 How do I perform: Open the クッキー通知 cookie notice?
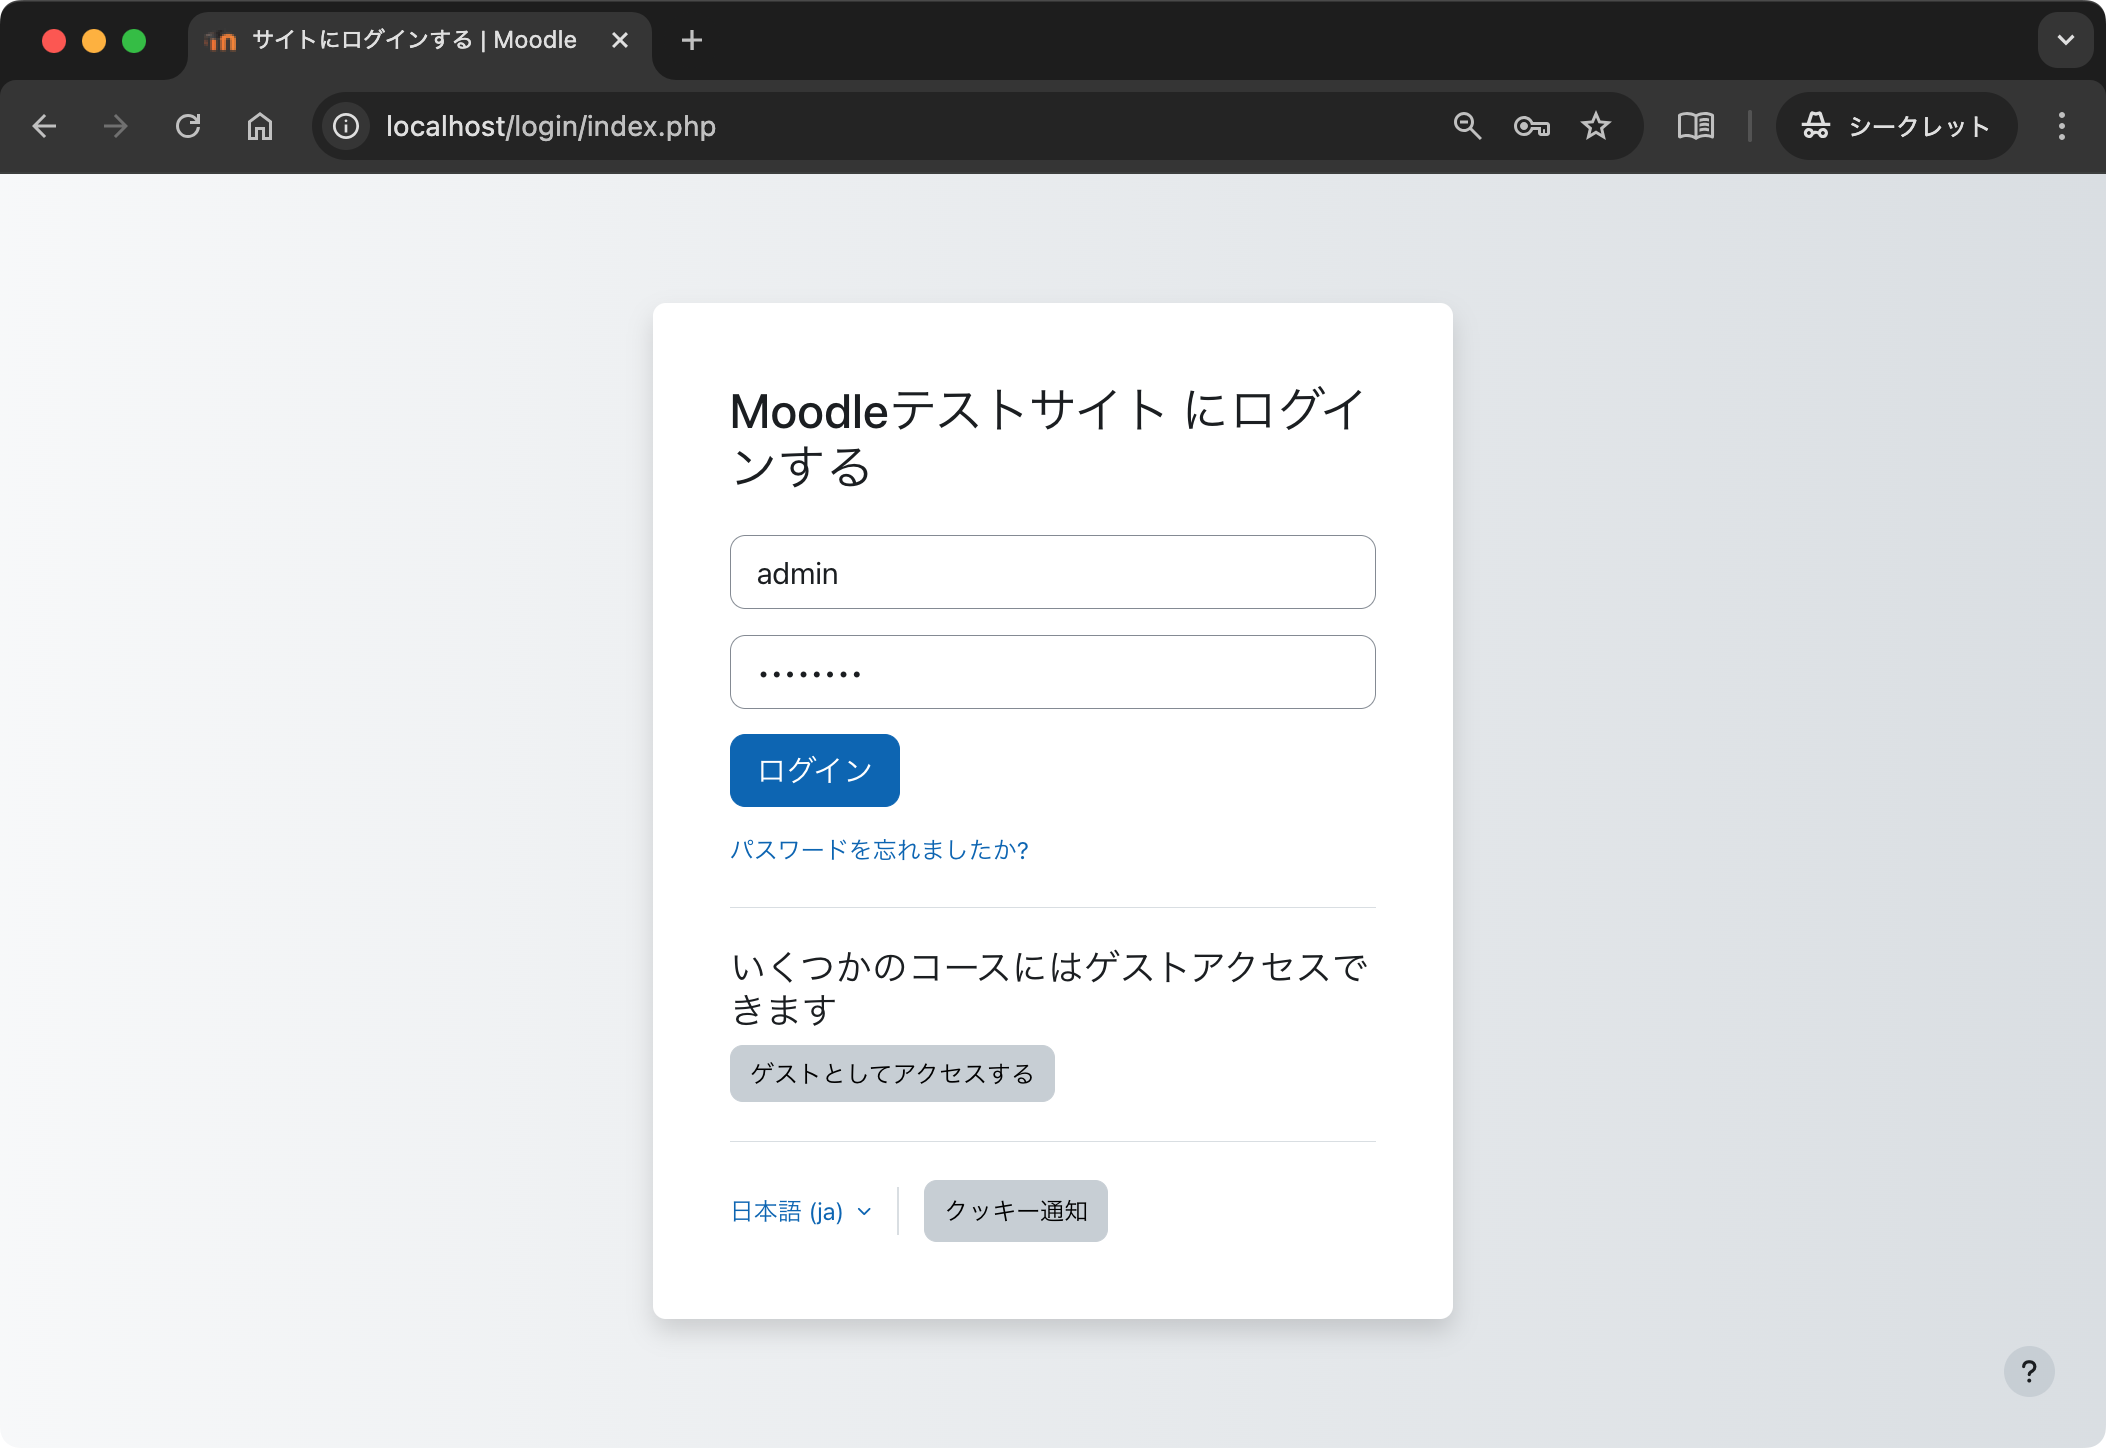[1014, 1210]
